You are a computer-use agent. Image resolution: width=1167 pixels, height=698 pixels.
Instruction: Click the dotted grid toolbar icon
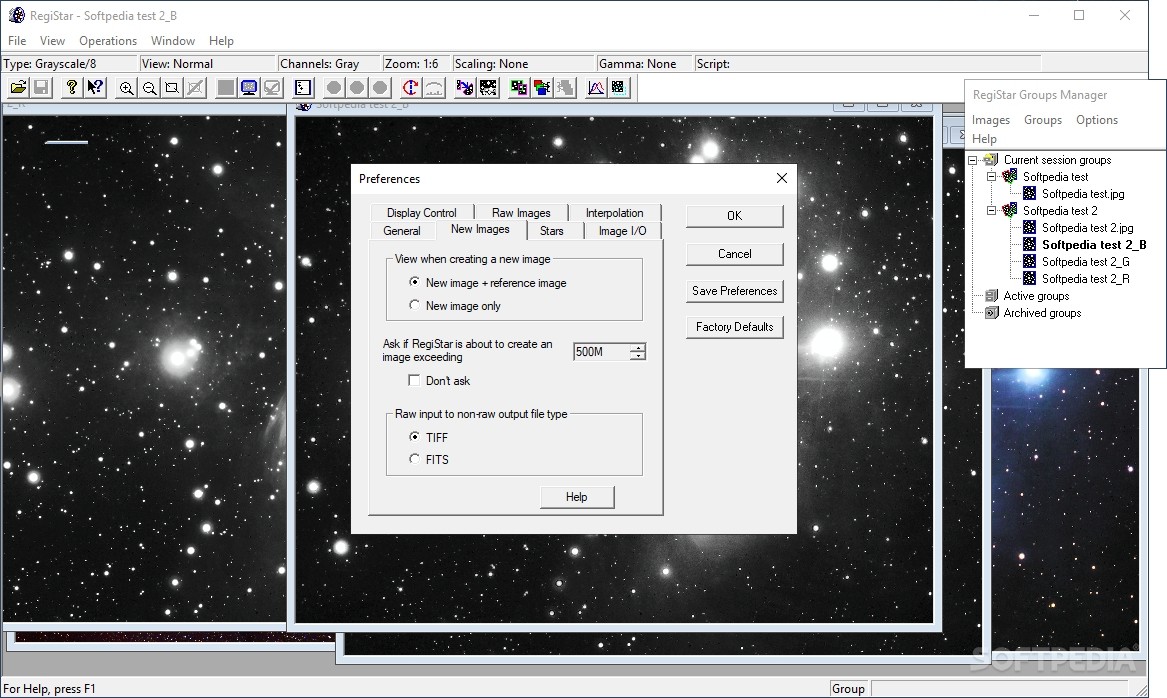[x=618, y=88]
